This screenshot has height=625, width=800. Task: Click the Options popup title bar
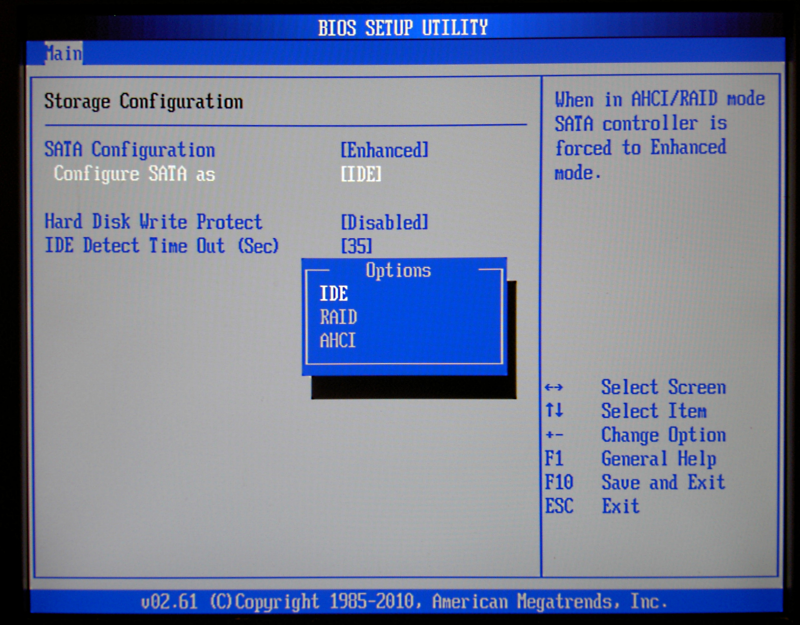[x=401, y=270]
